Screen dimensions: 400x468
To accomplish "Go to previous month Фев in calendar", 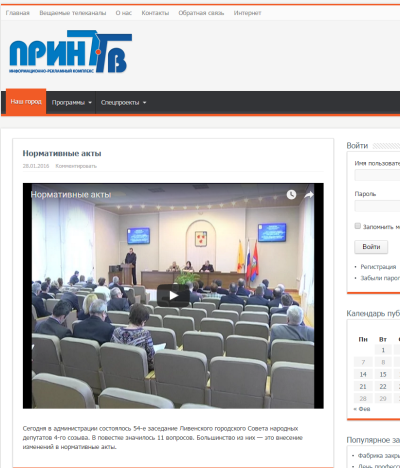I will (362, 409).
